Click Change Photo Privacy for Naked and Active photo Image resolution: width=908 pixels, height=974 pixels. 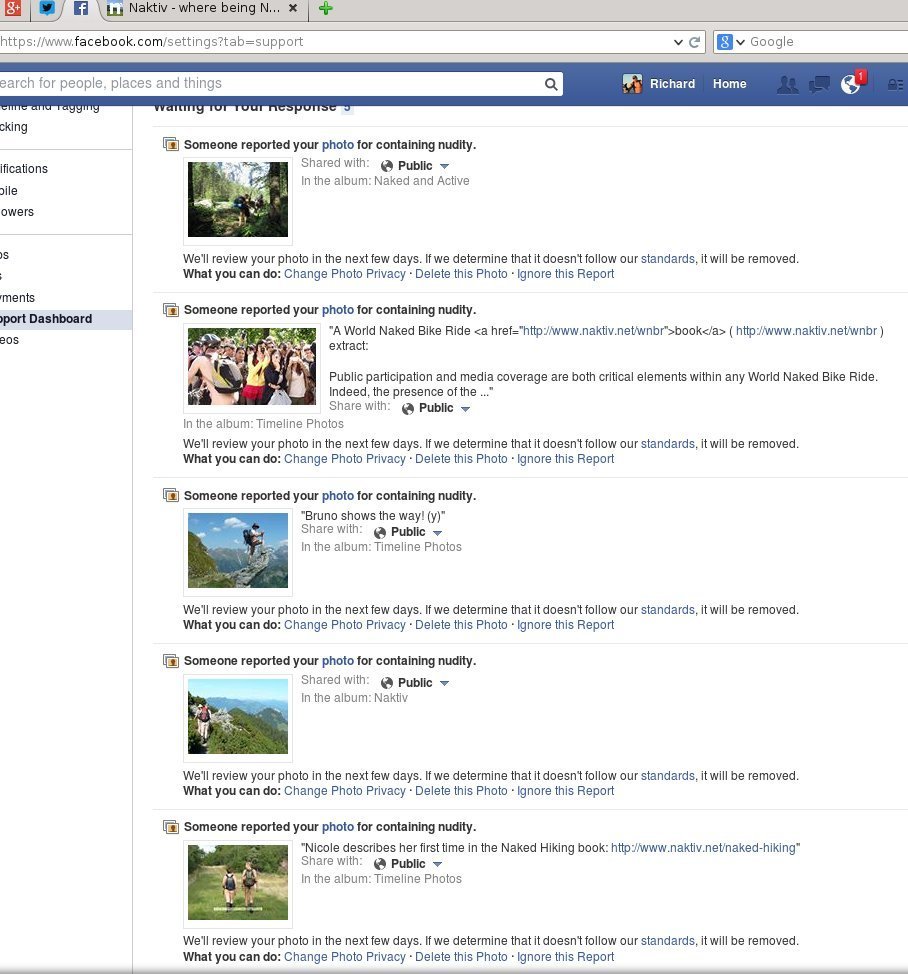(345, 274)
